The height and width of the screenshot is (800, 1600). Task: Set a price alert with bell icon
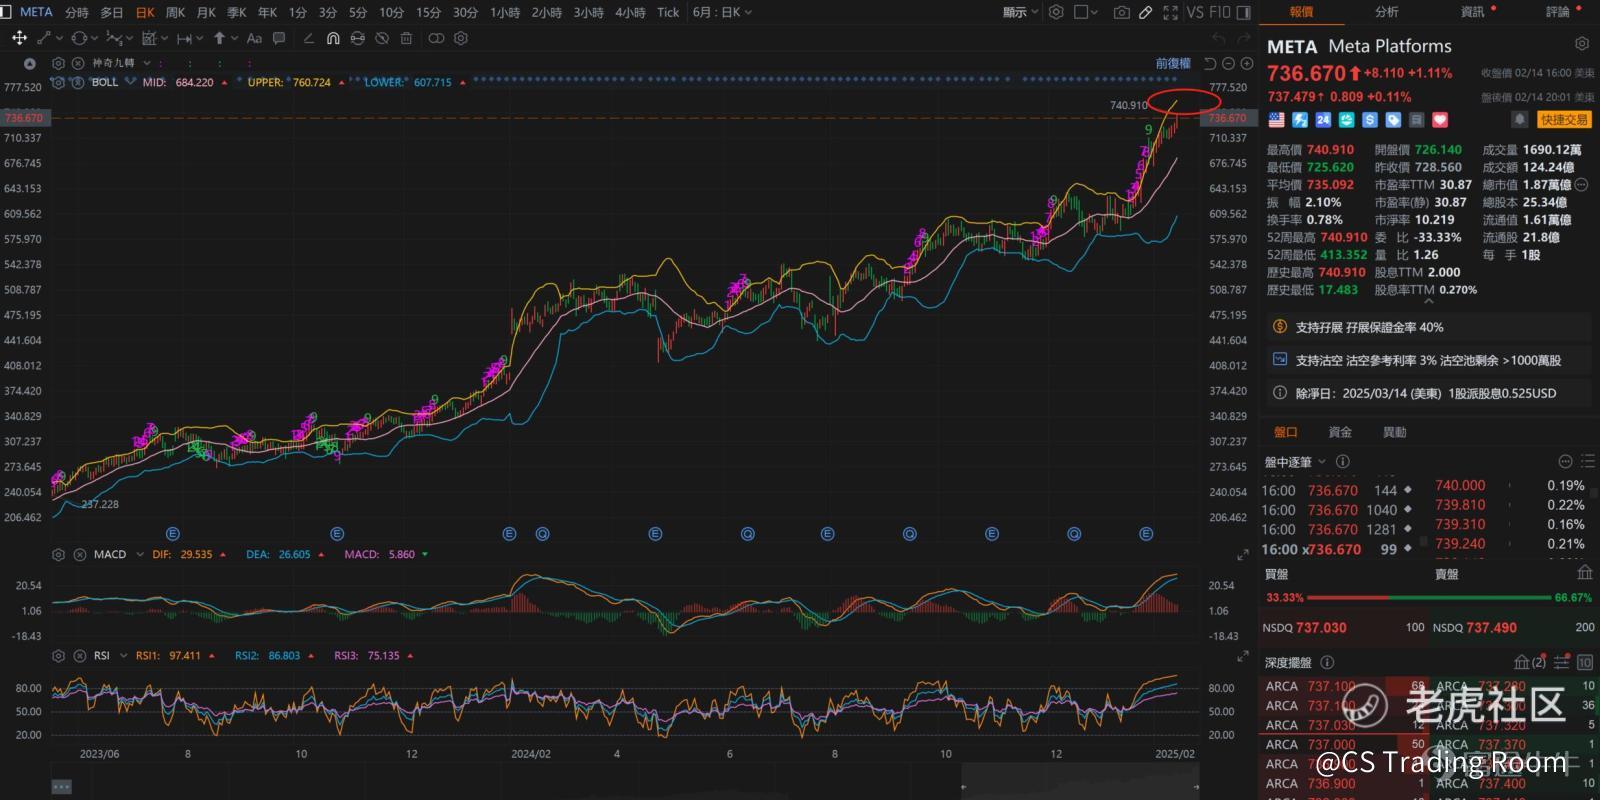click(x=1519, y=119)
